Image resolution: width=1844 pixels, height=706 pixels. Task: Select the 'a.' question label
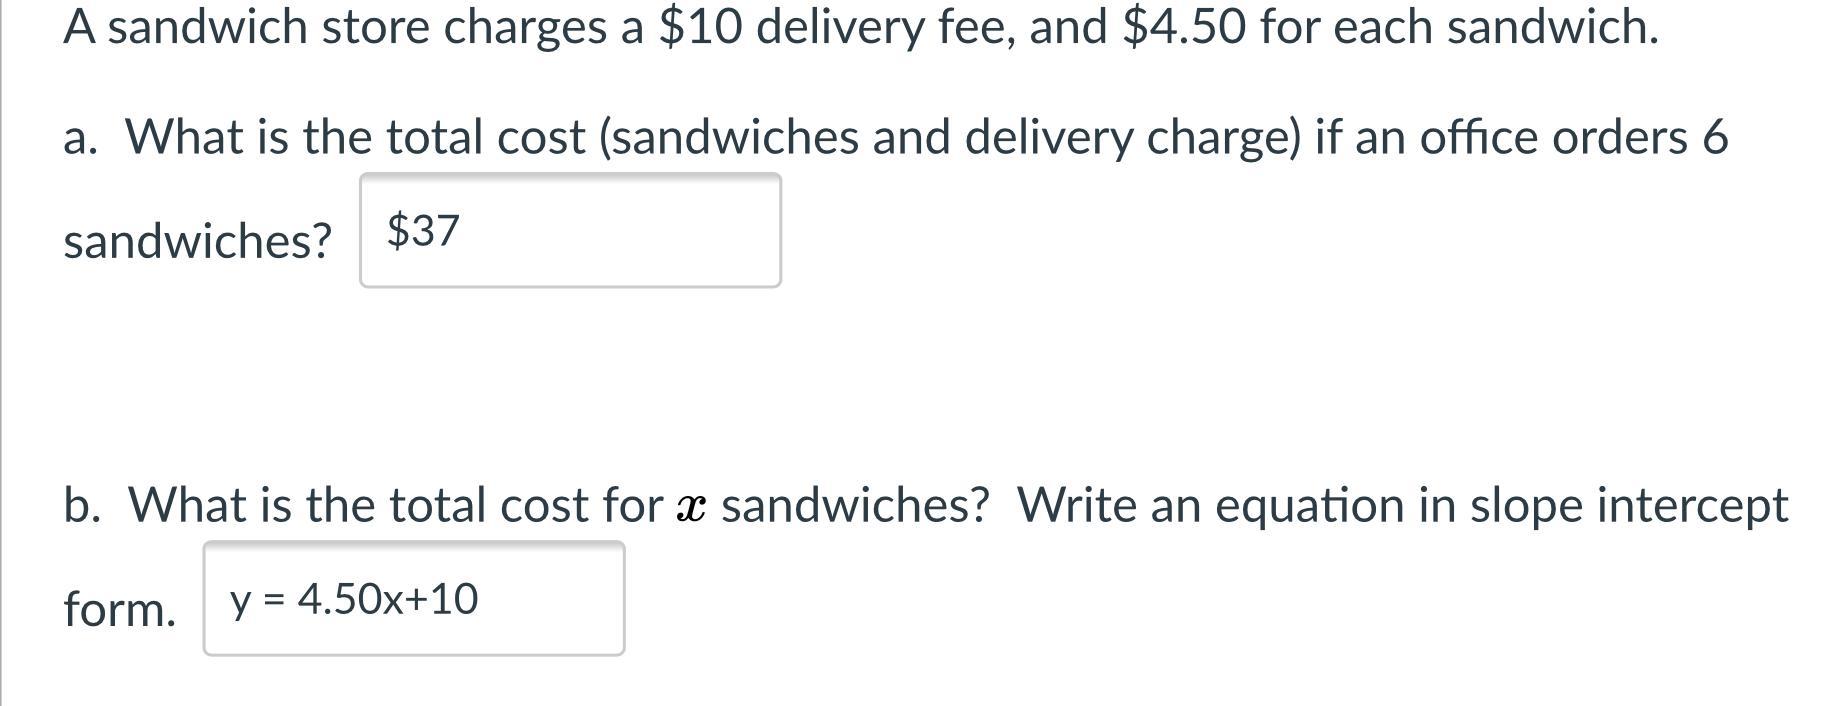click(81, 137)
